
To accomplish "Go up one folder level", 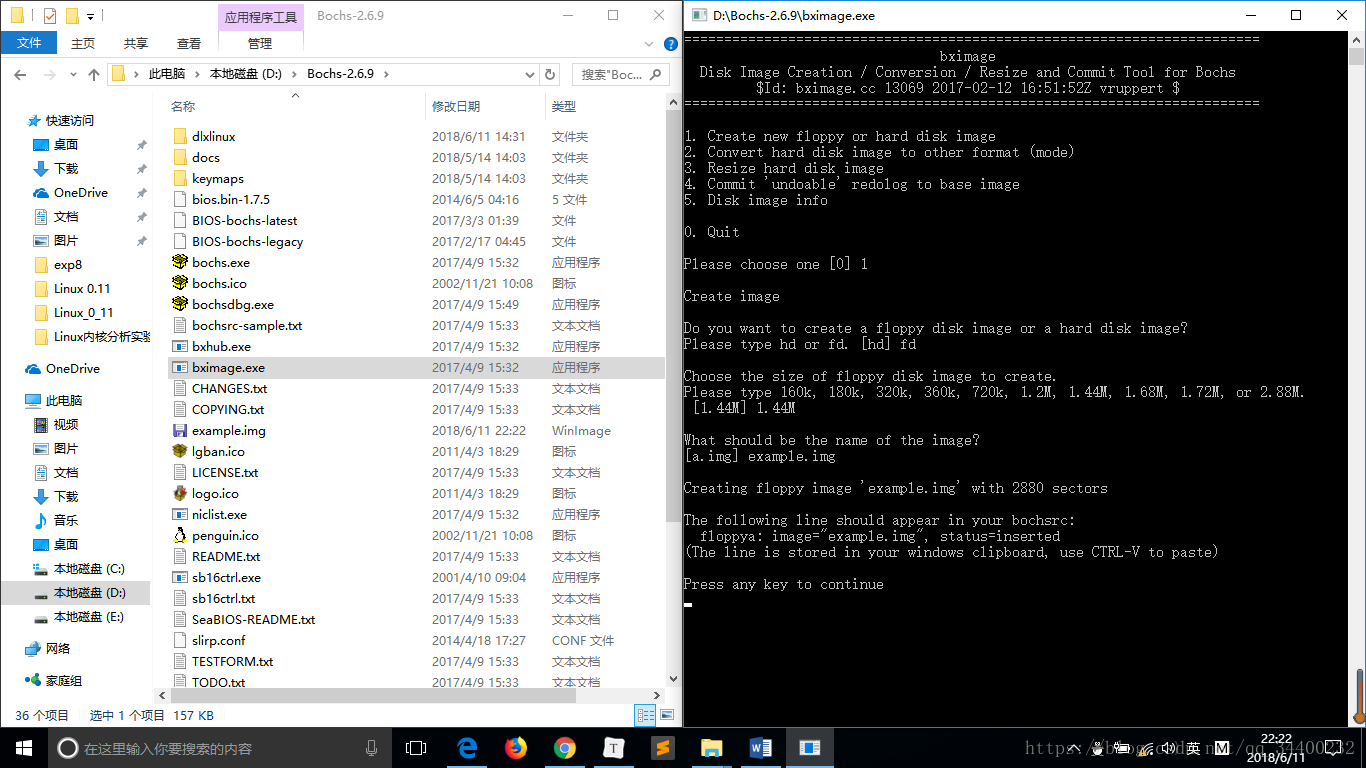I will [x=94, y=74].
